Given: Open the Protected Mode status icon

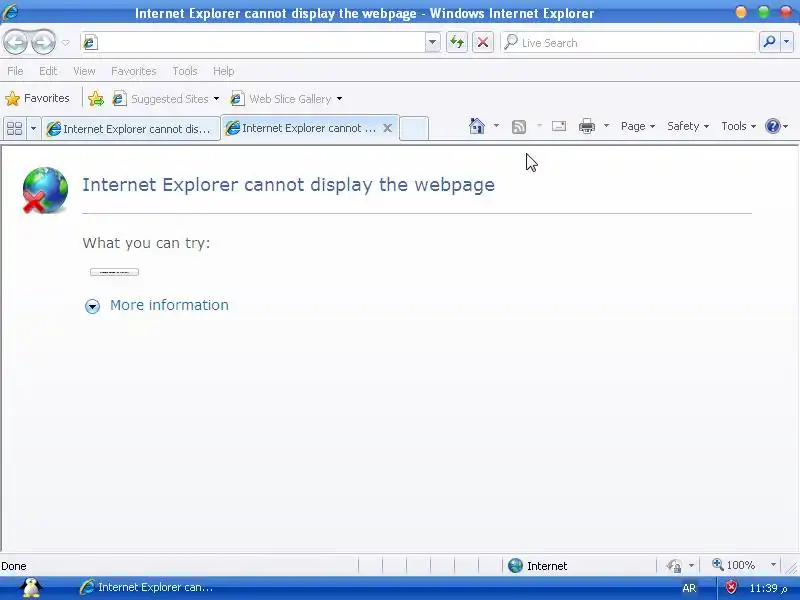Looking at the screenshot, I should 674,565.
